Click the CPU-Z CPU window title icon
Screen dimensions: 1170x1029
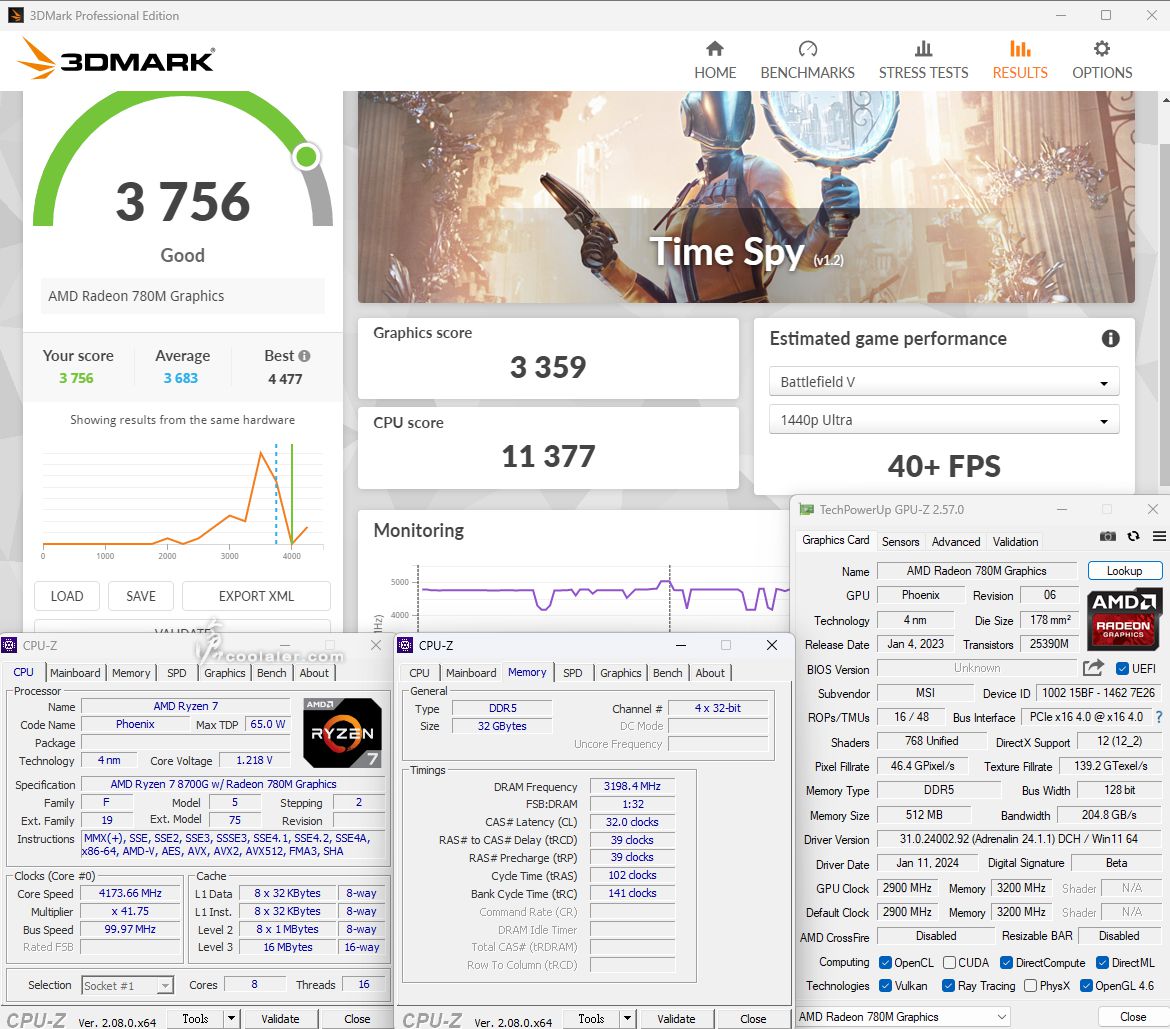[10, 645]
